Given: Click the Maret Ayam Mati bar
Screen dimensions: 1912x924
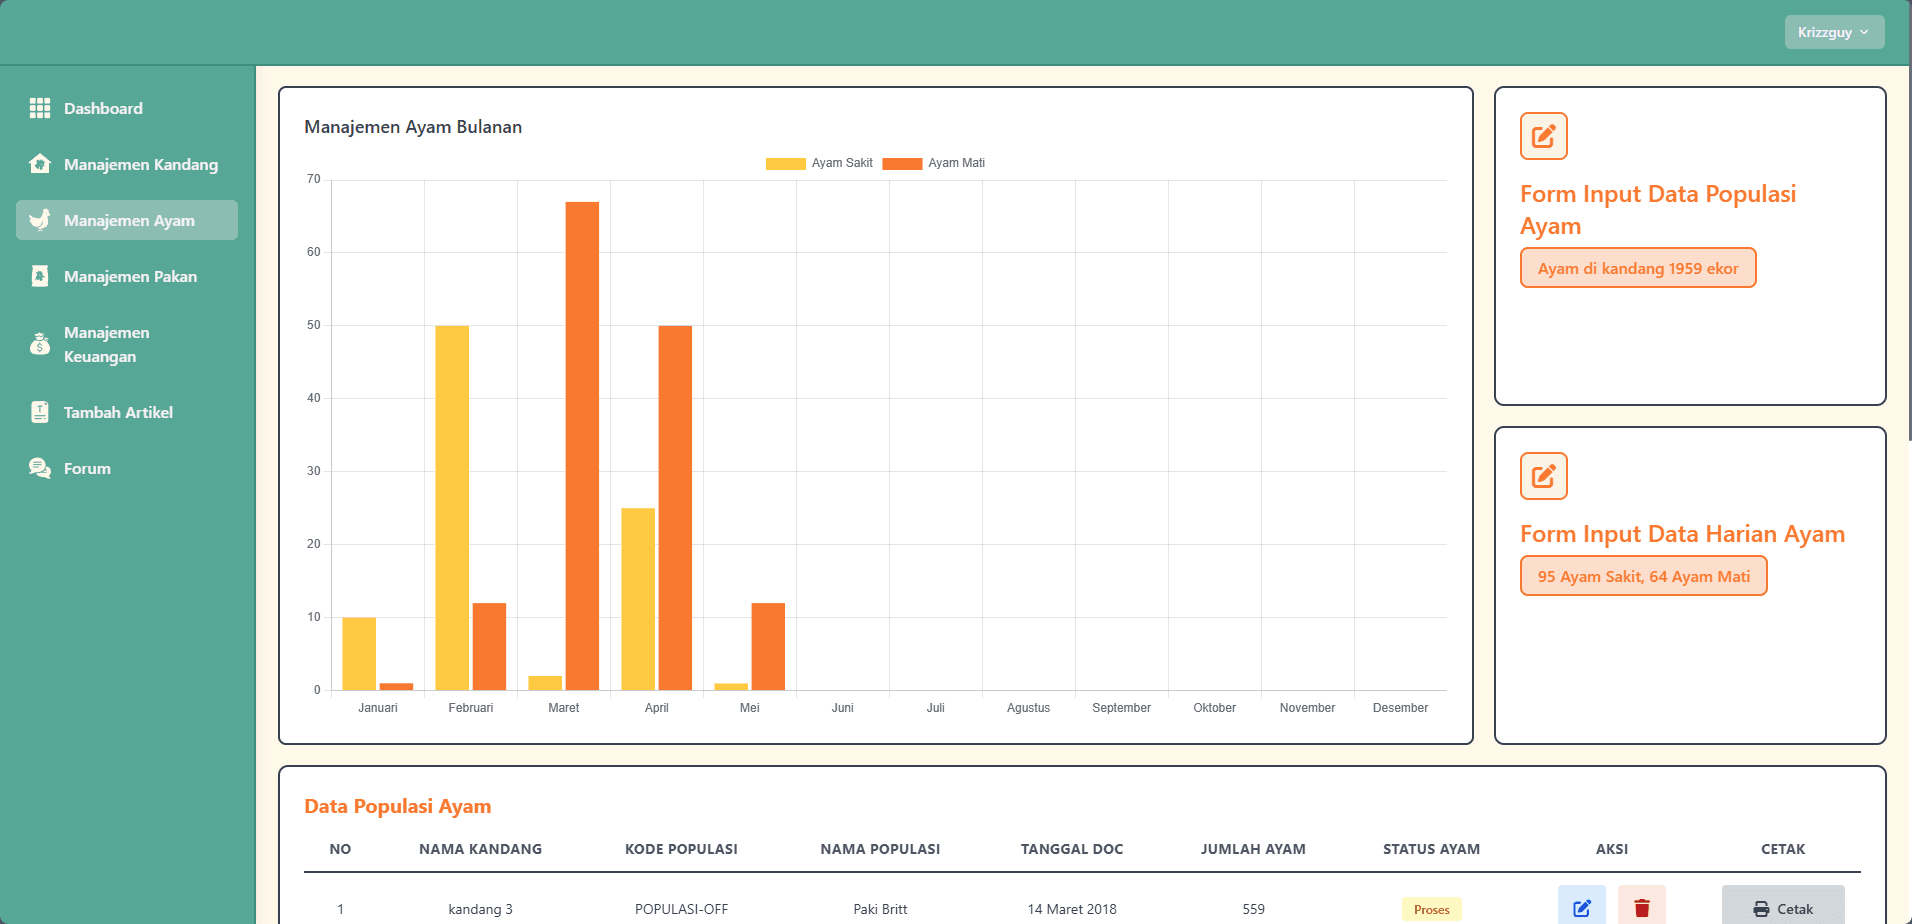Looking at the screenshot, I should point(582,445).
